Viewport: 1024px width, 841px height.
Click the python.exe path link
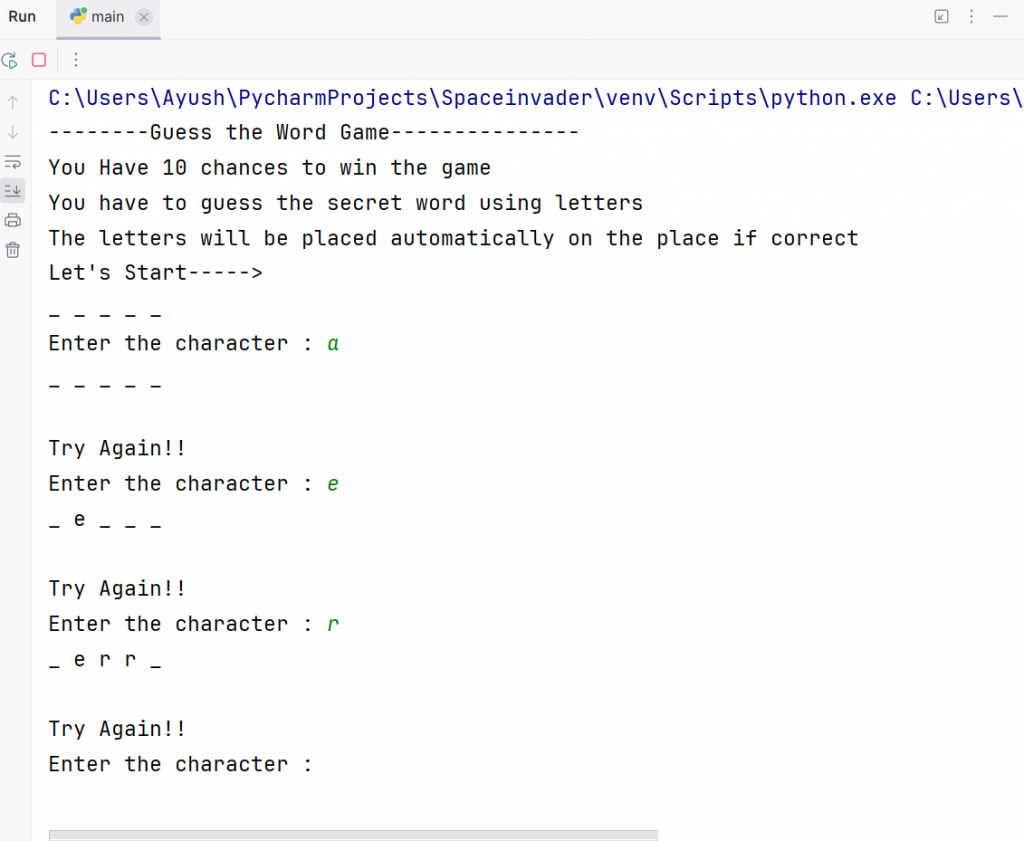coord(472,98)
